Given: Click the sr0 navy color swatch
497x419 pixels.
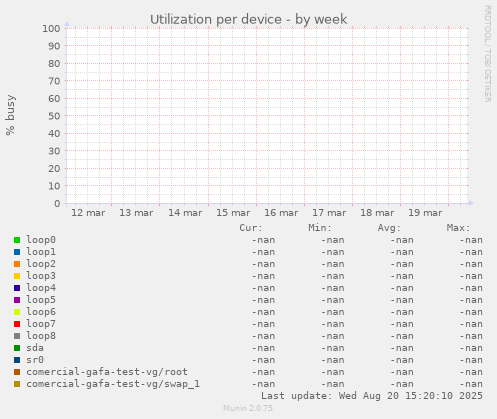Looking at the screenshot, I should point(17,360).
